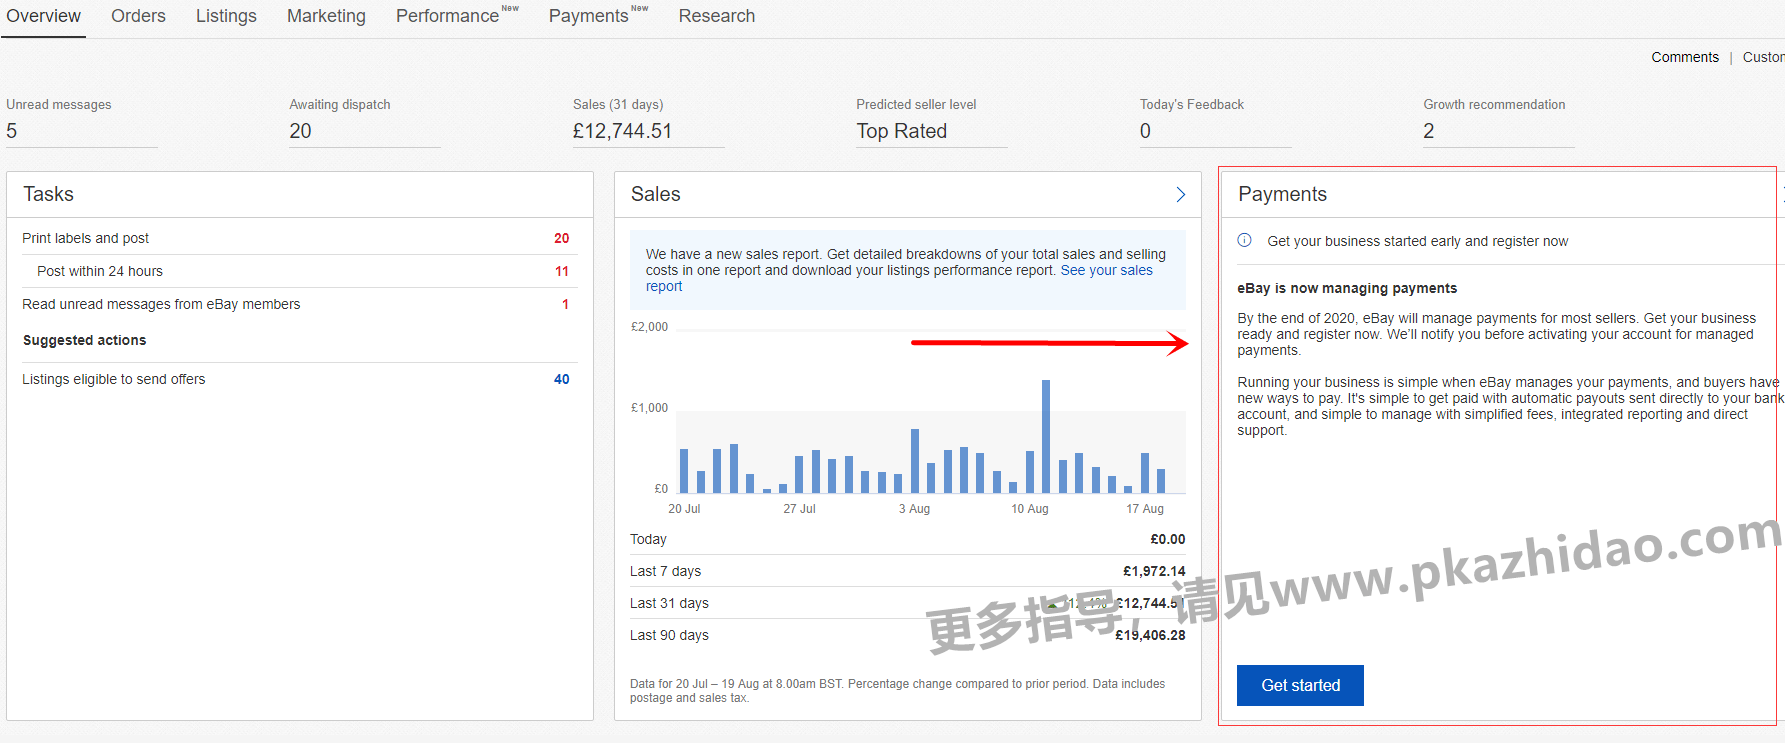The height and width of the screenshot is (743, 1785).
Task: Open the See your sales report link
Action: [x=1107, y=270]
